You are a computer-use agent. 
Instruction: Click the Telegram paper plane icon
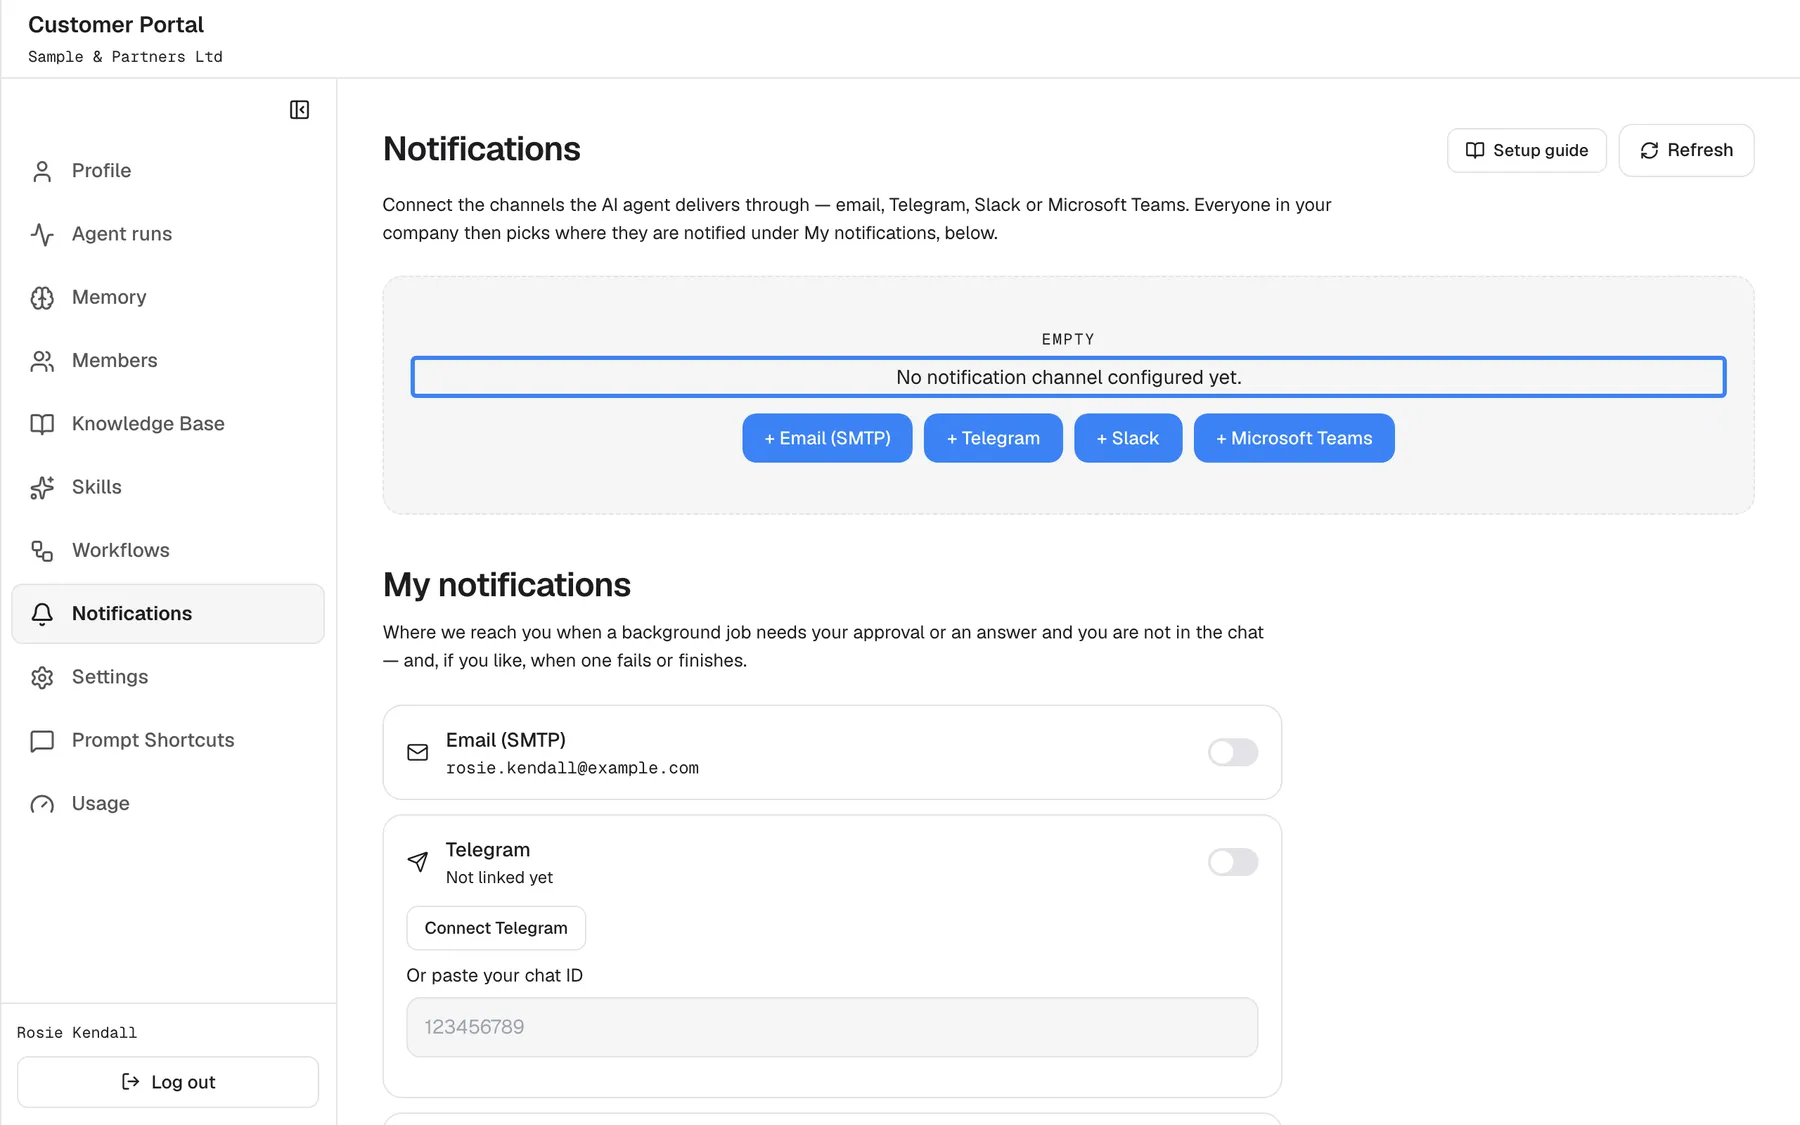[x=418, y=862]
